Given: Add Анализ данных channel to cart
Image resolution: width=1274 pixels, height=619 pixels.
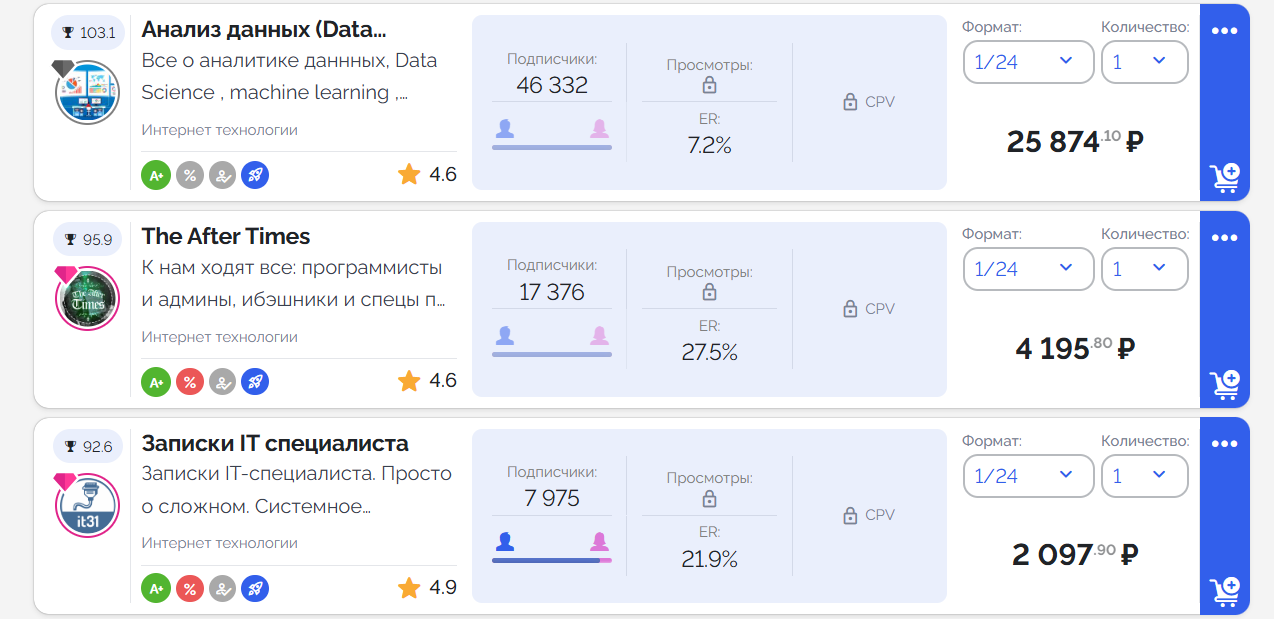Looking at the screenshot, I should click(1225, 178).
